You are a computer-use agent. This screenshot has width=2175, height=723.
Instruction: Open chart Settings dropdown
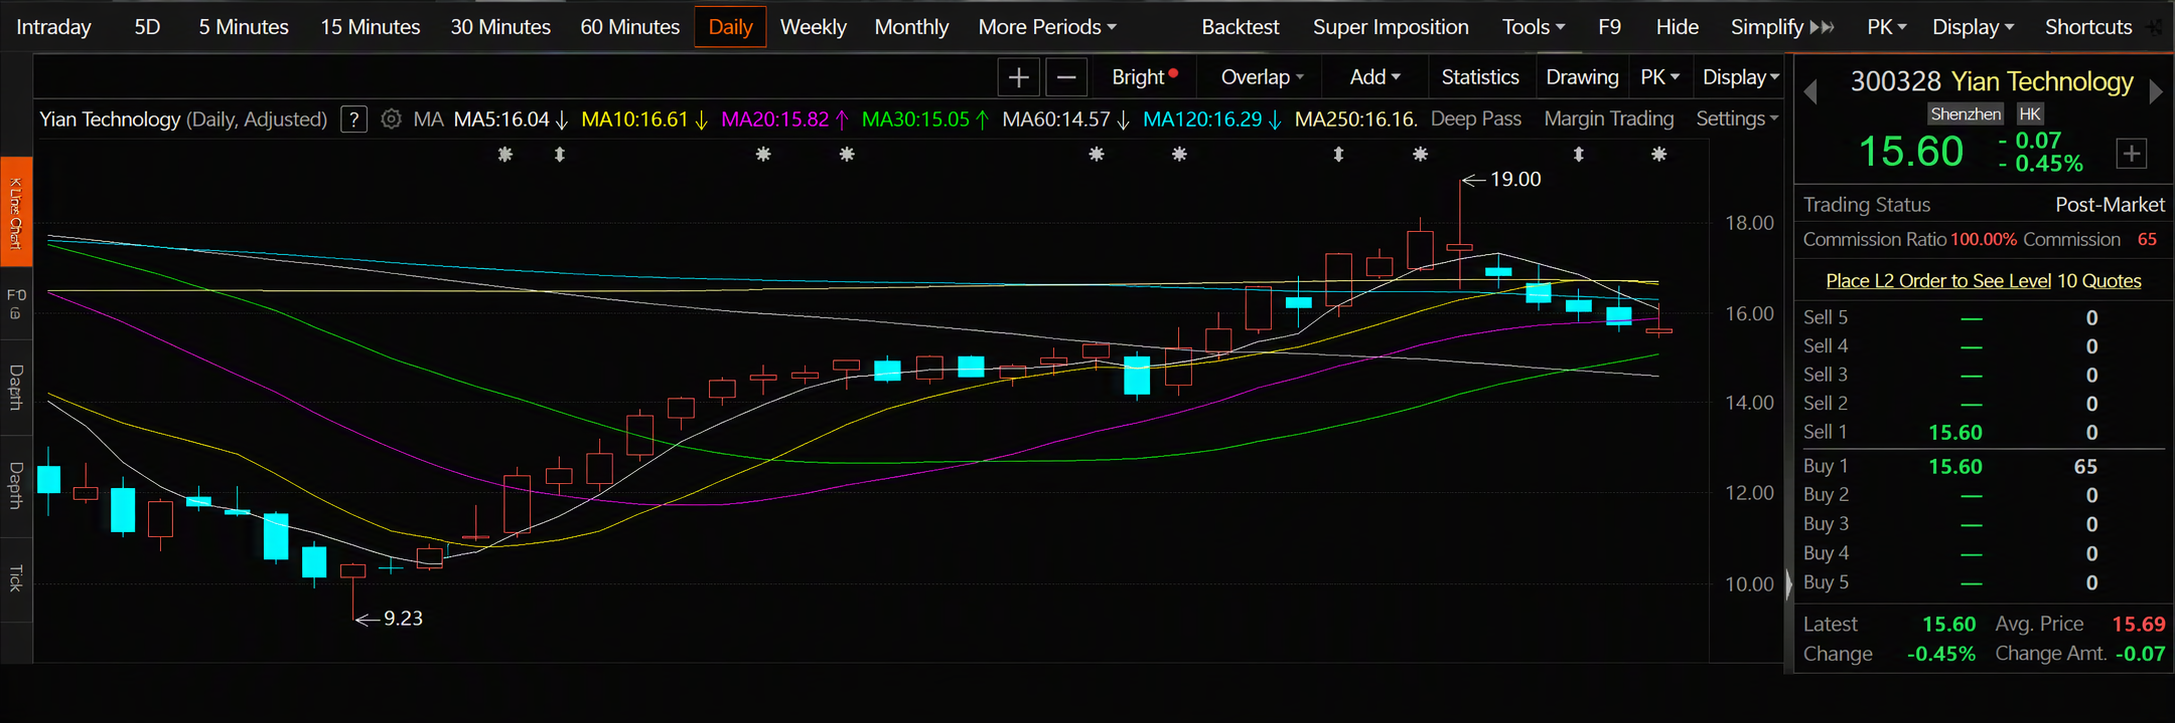(1737, 119)
